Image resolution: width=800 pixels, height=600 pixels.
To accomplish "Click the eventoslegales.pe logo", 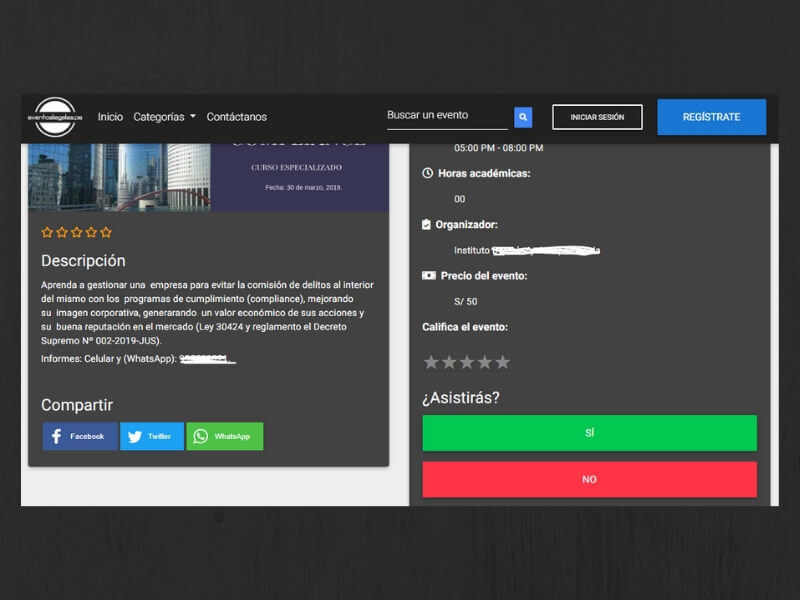I will pyautogui.click(x=55, y=117).
